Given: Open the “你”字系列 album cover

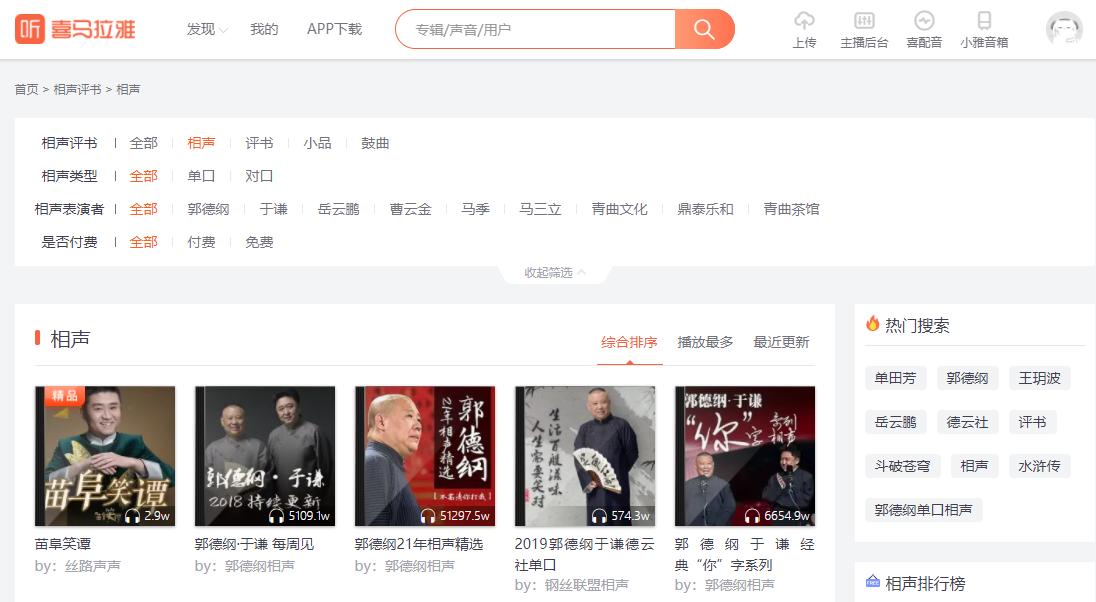Looking at the screenshot, I should (x=745, y=456).
